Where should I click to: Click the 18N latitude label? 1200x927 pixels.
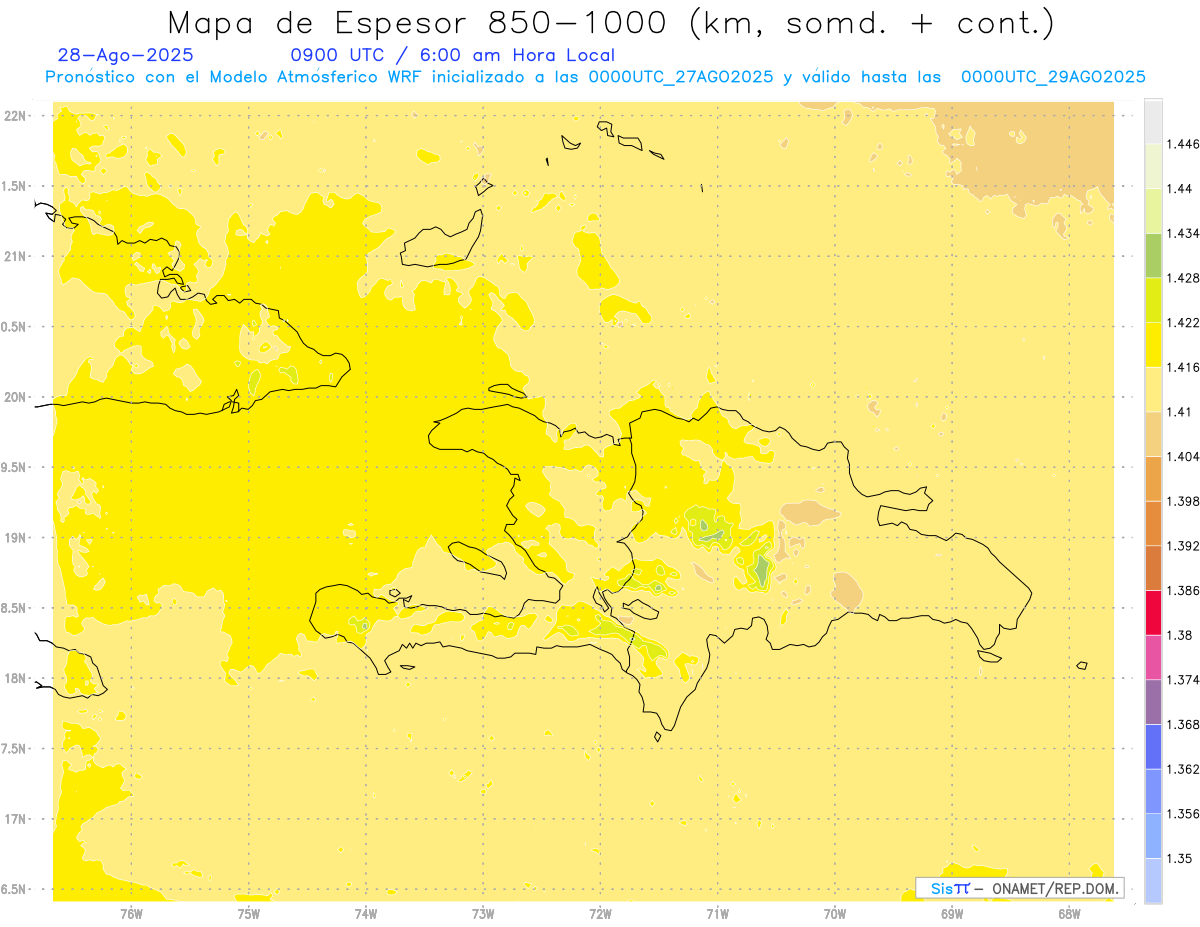[17, 678]
